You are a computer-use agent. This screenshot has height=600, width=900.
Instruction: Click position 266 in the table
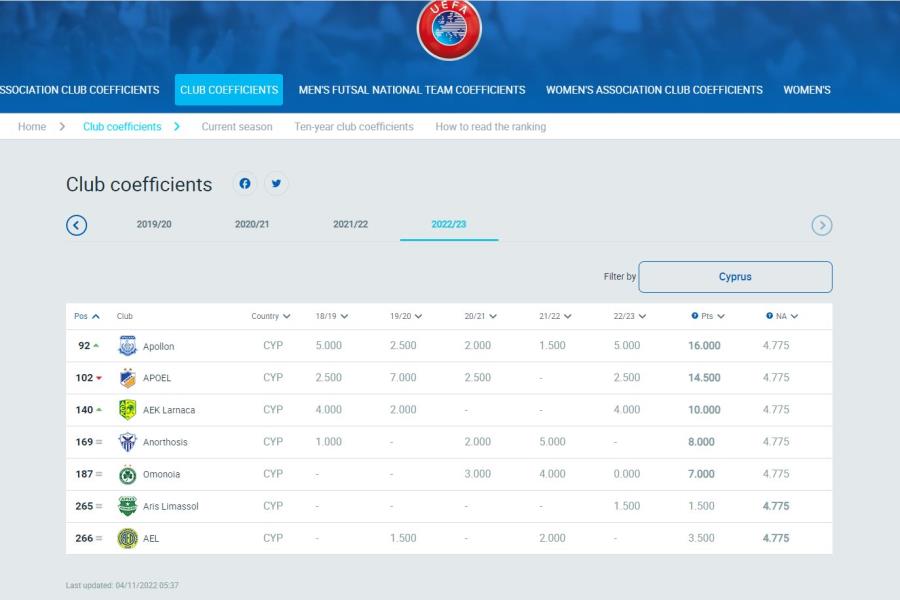(84, 539)
